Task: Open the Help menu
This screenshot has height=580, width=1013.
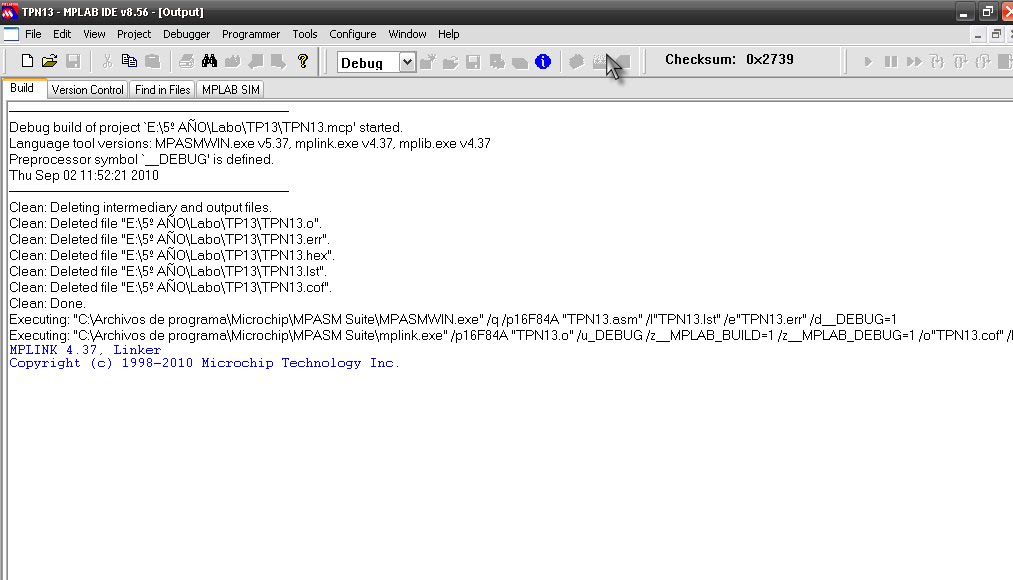Action: (x=448, y=34)
